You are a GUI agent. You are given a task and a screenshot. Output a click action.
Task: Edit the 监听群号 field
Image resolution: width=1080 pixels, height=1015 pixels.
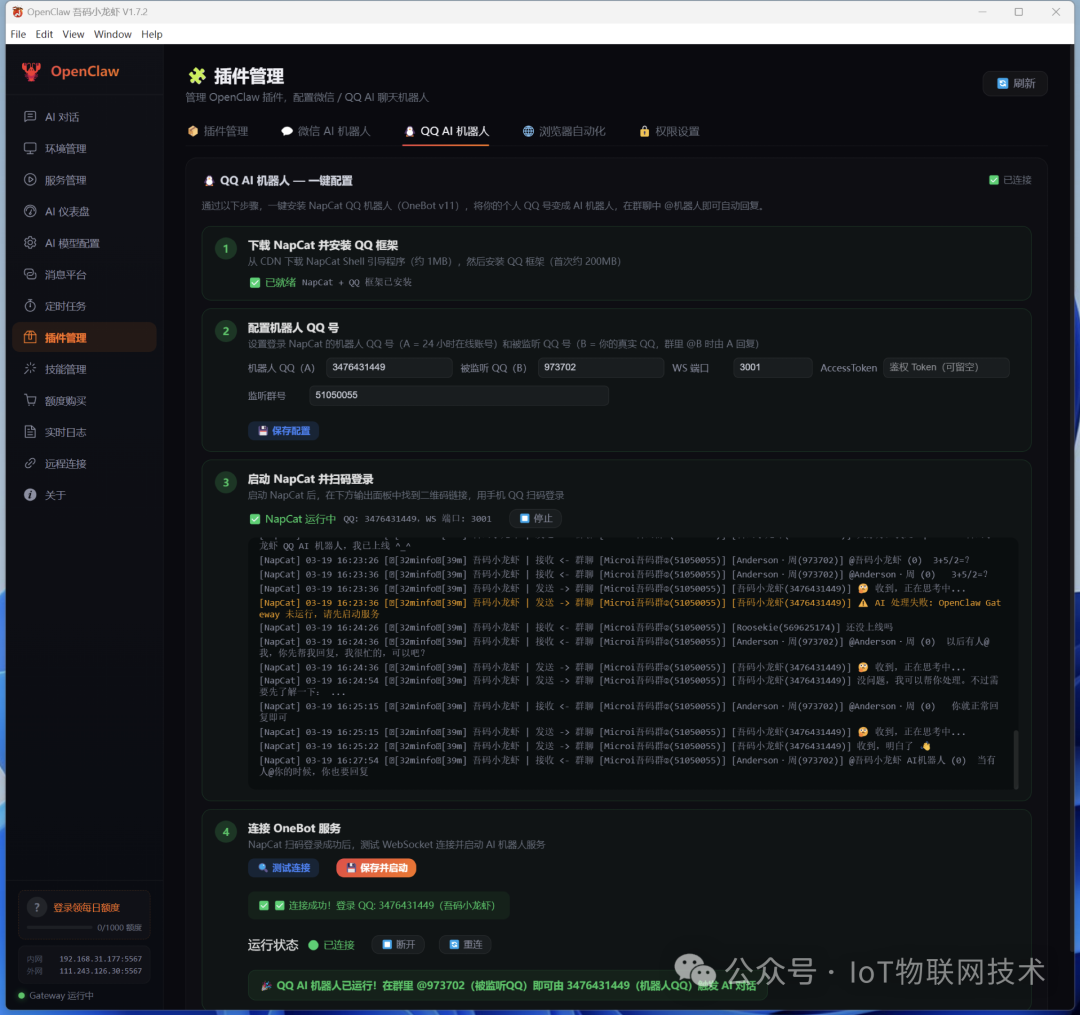click(459, 395)
